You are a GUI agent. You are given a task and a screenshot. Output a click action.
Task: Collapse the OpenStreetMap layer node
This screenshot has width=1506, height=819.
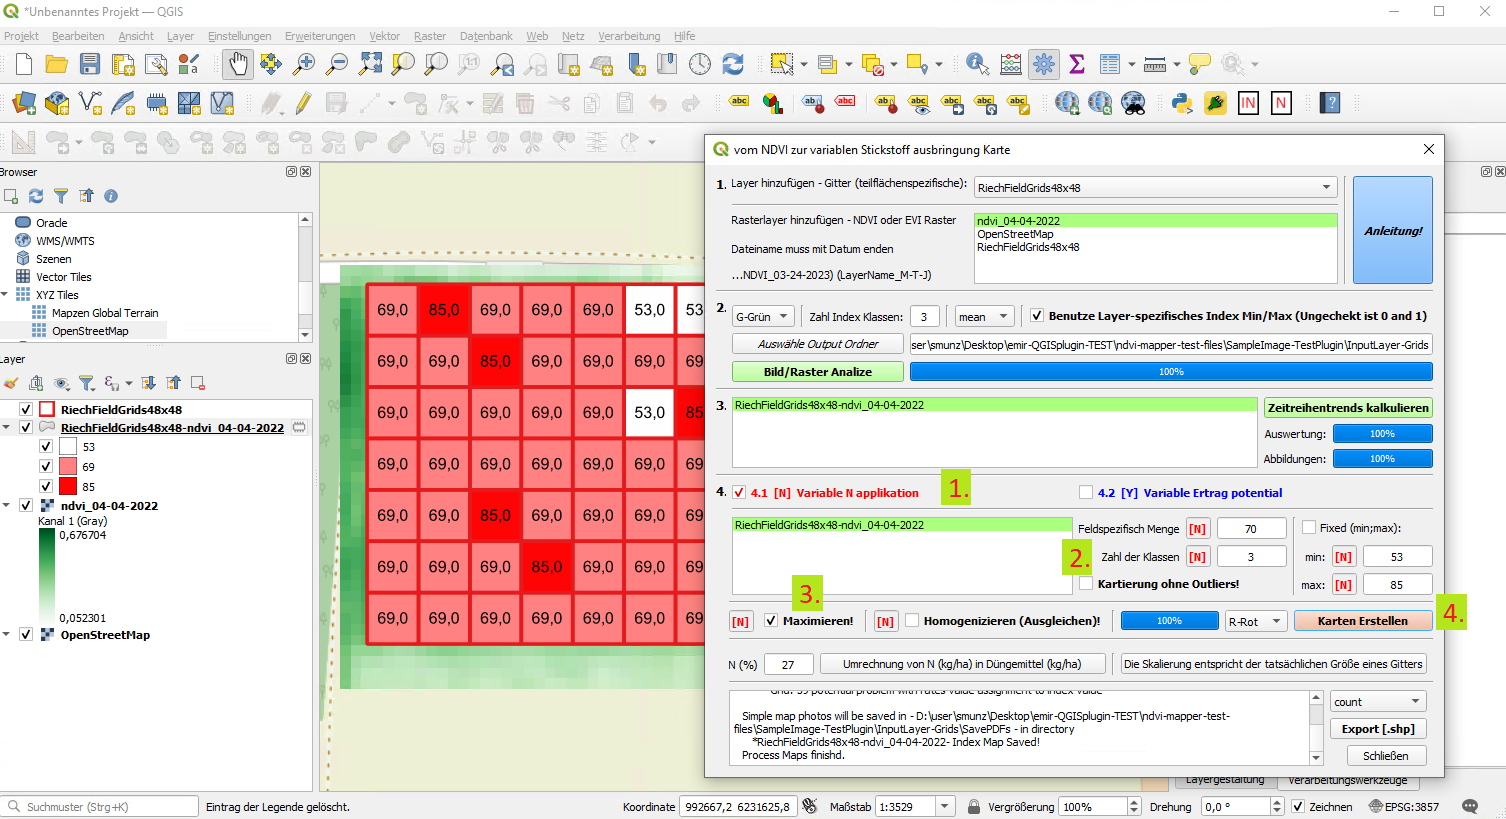(x=6, y=634)
